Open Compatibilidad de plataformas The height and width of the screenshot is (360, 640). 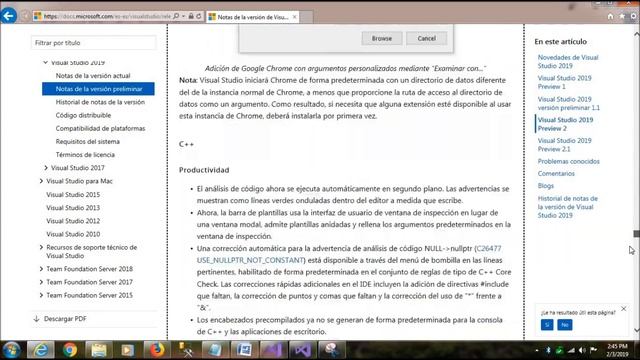100,128
